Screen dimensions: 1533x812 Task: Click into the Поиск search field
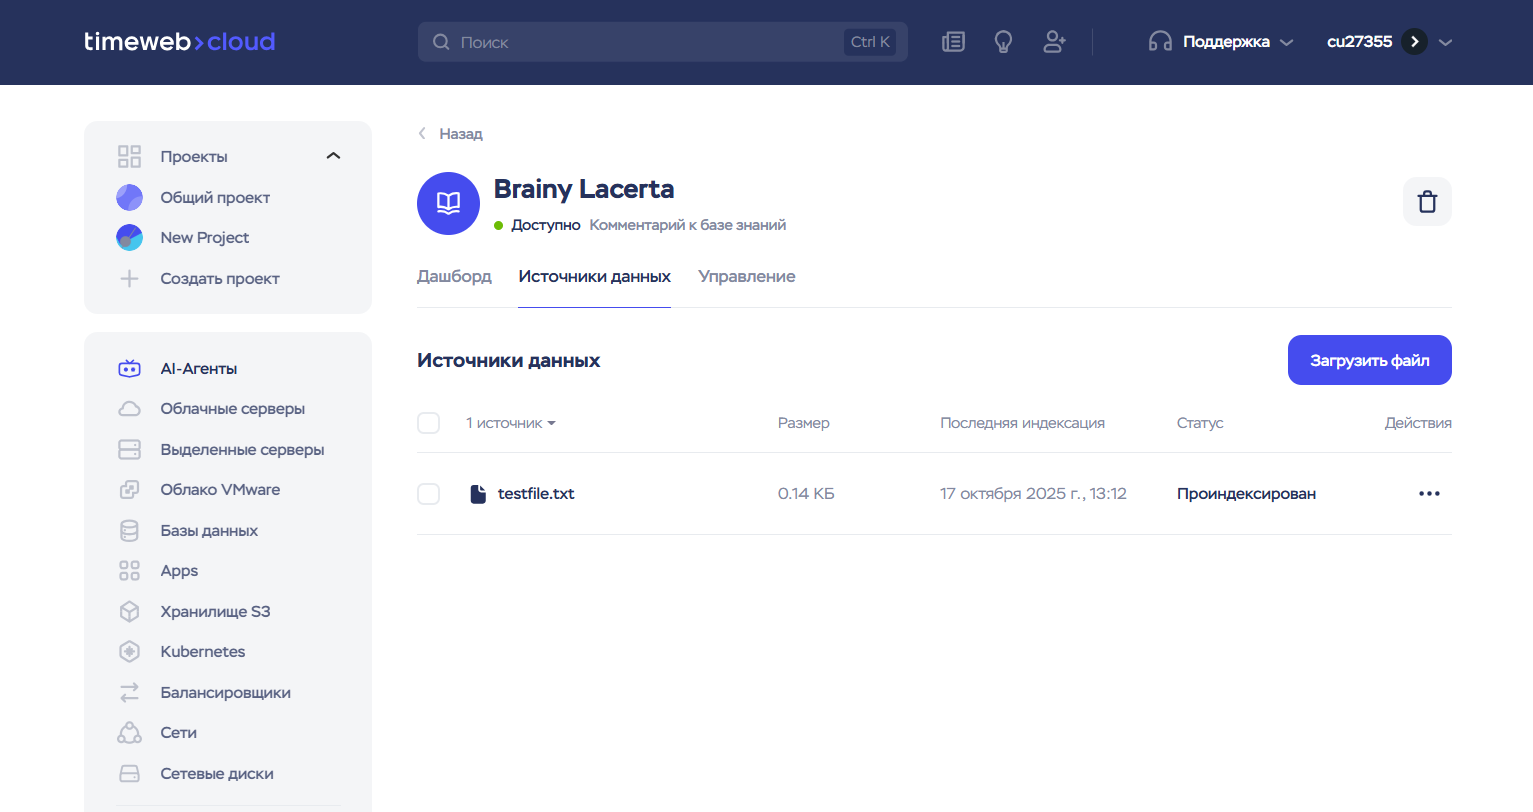640,42
